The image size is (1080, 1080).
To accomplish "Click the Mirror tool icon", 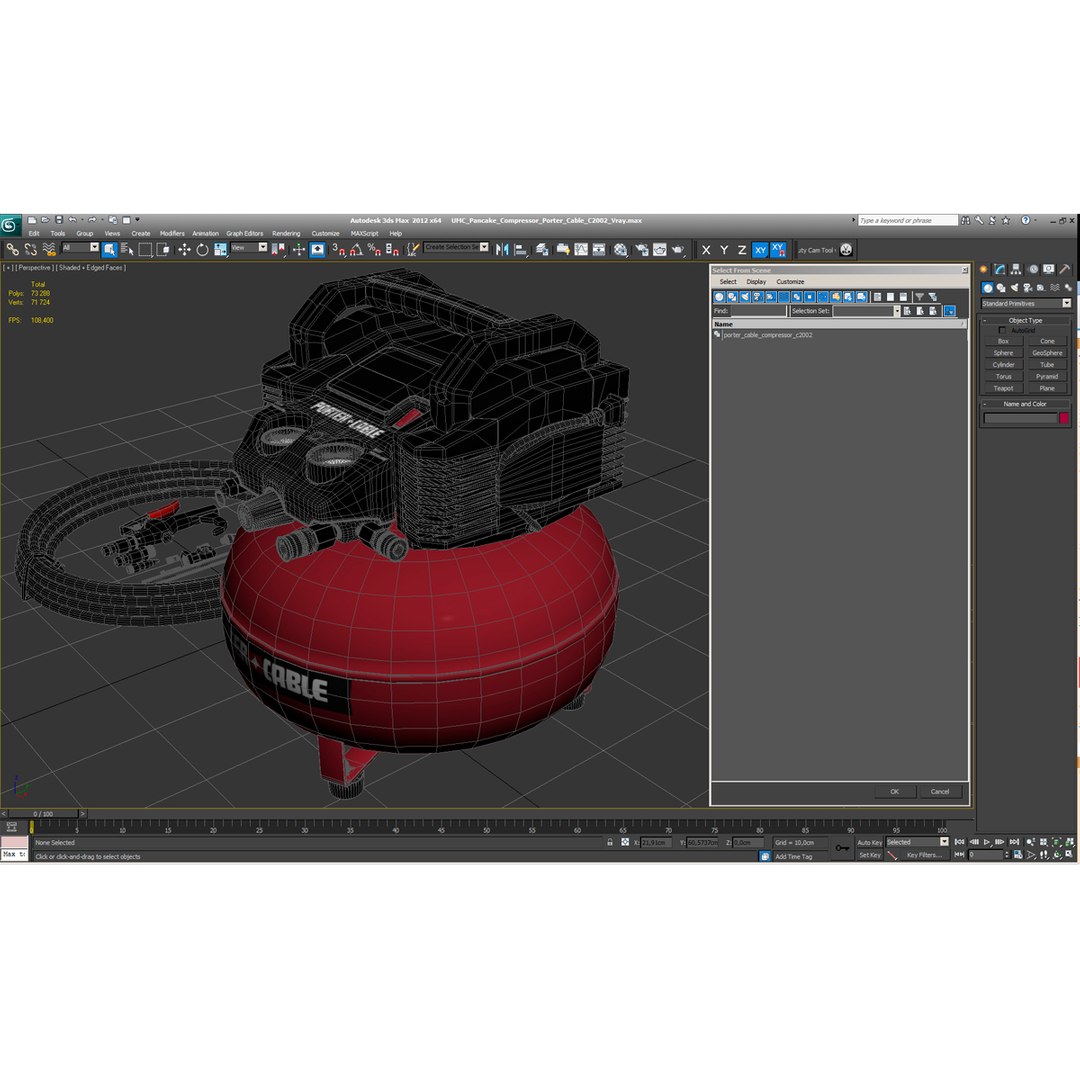I will (x=502, y=249).
